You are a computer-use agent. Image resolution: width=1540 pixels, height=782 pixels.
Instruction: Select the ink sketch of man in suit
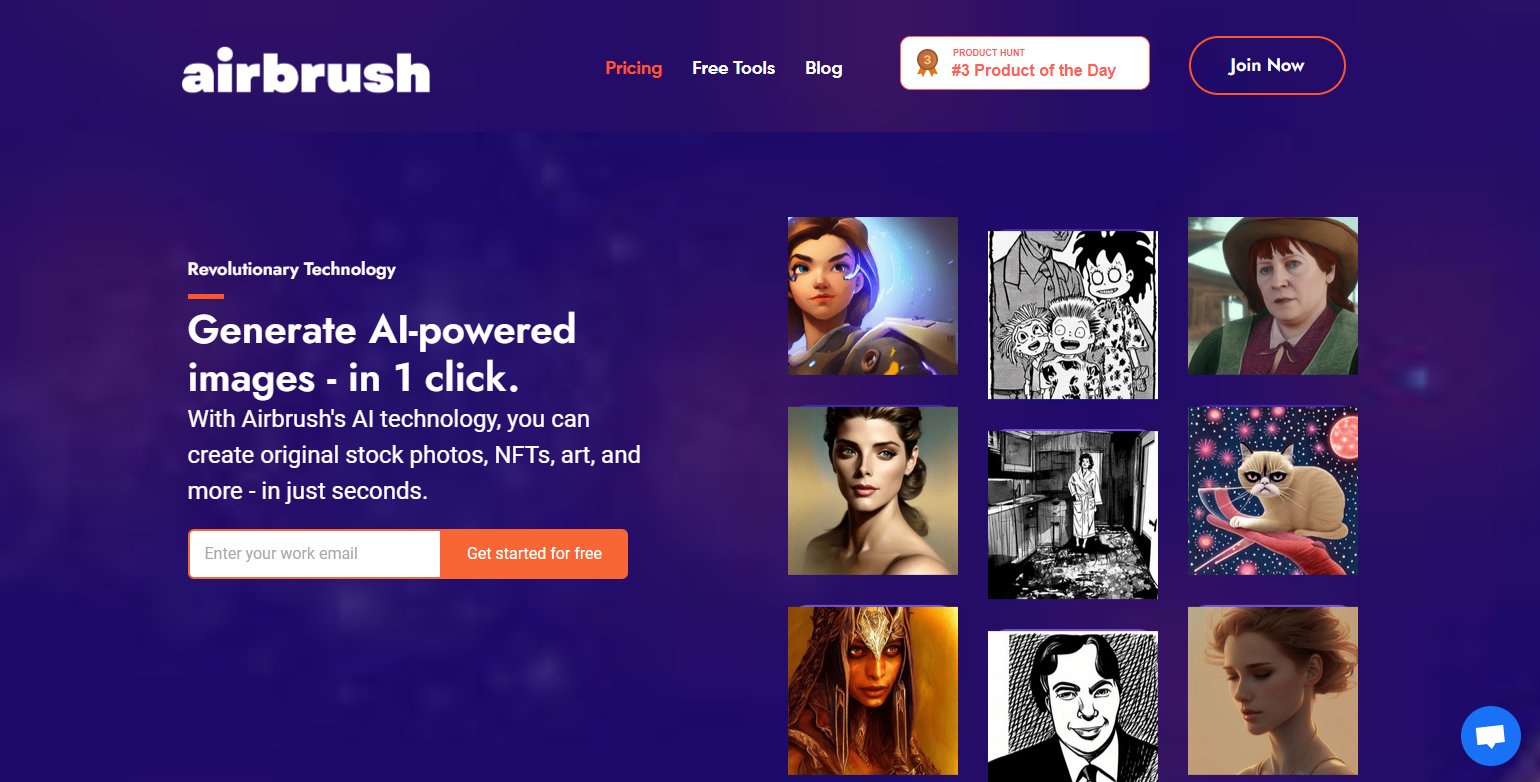(x=1073, y=706)
